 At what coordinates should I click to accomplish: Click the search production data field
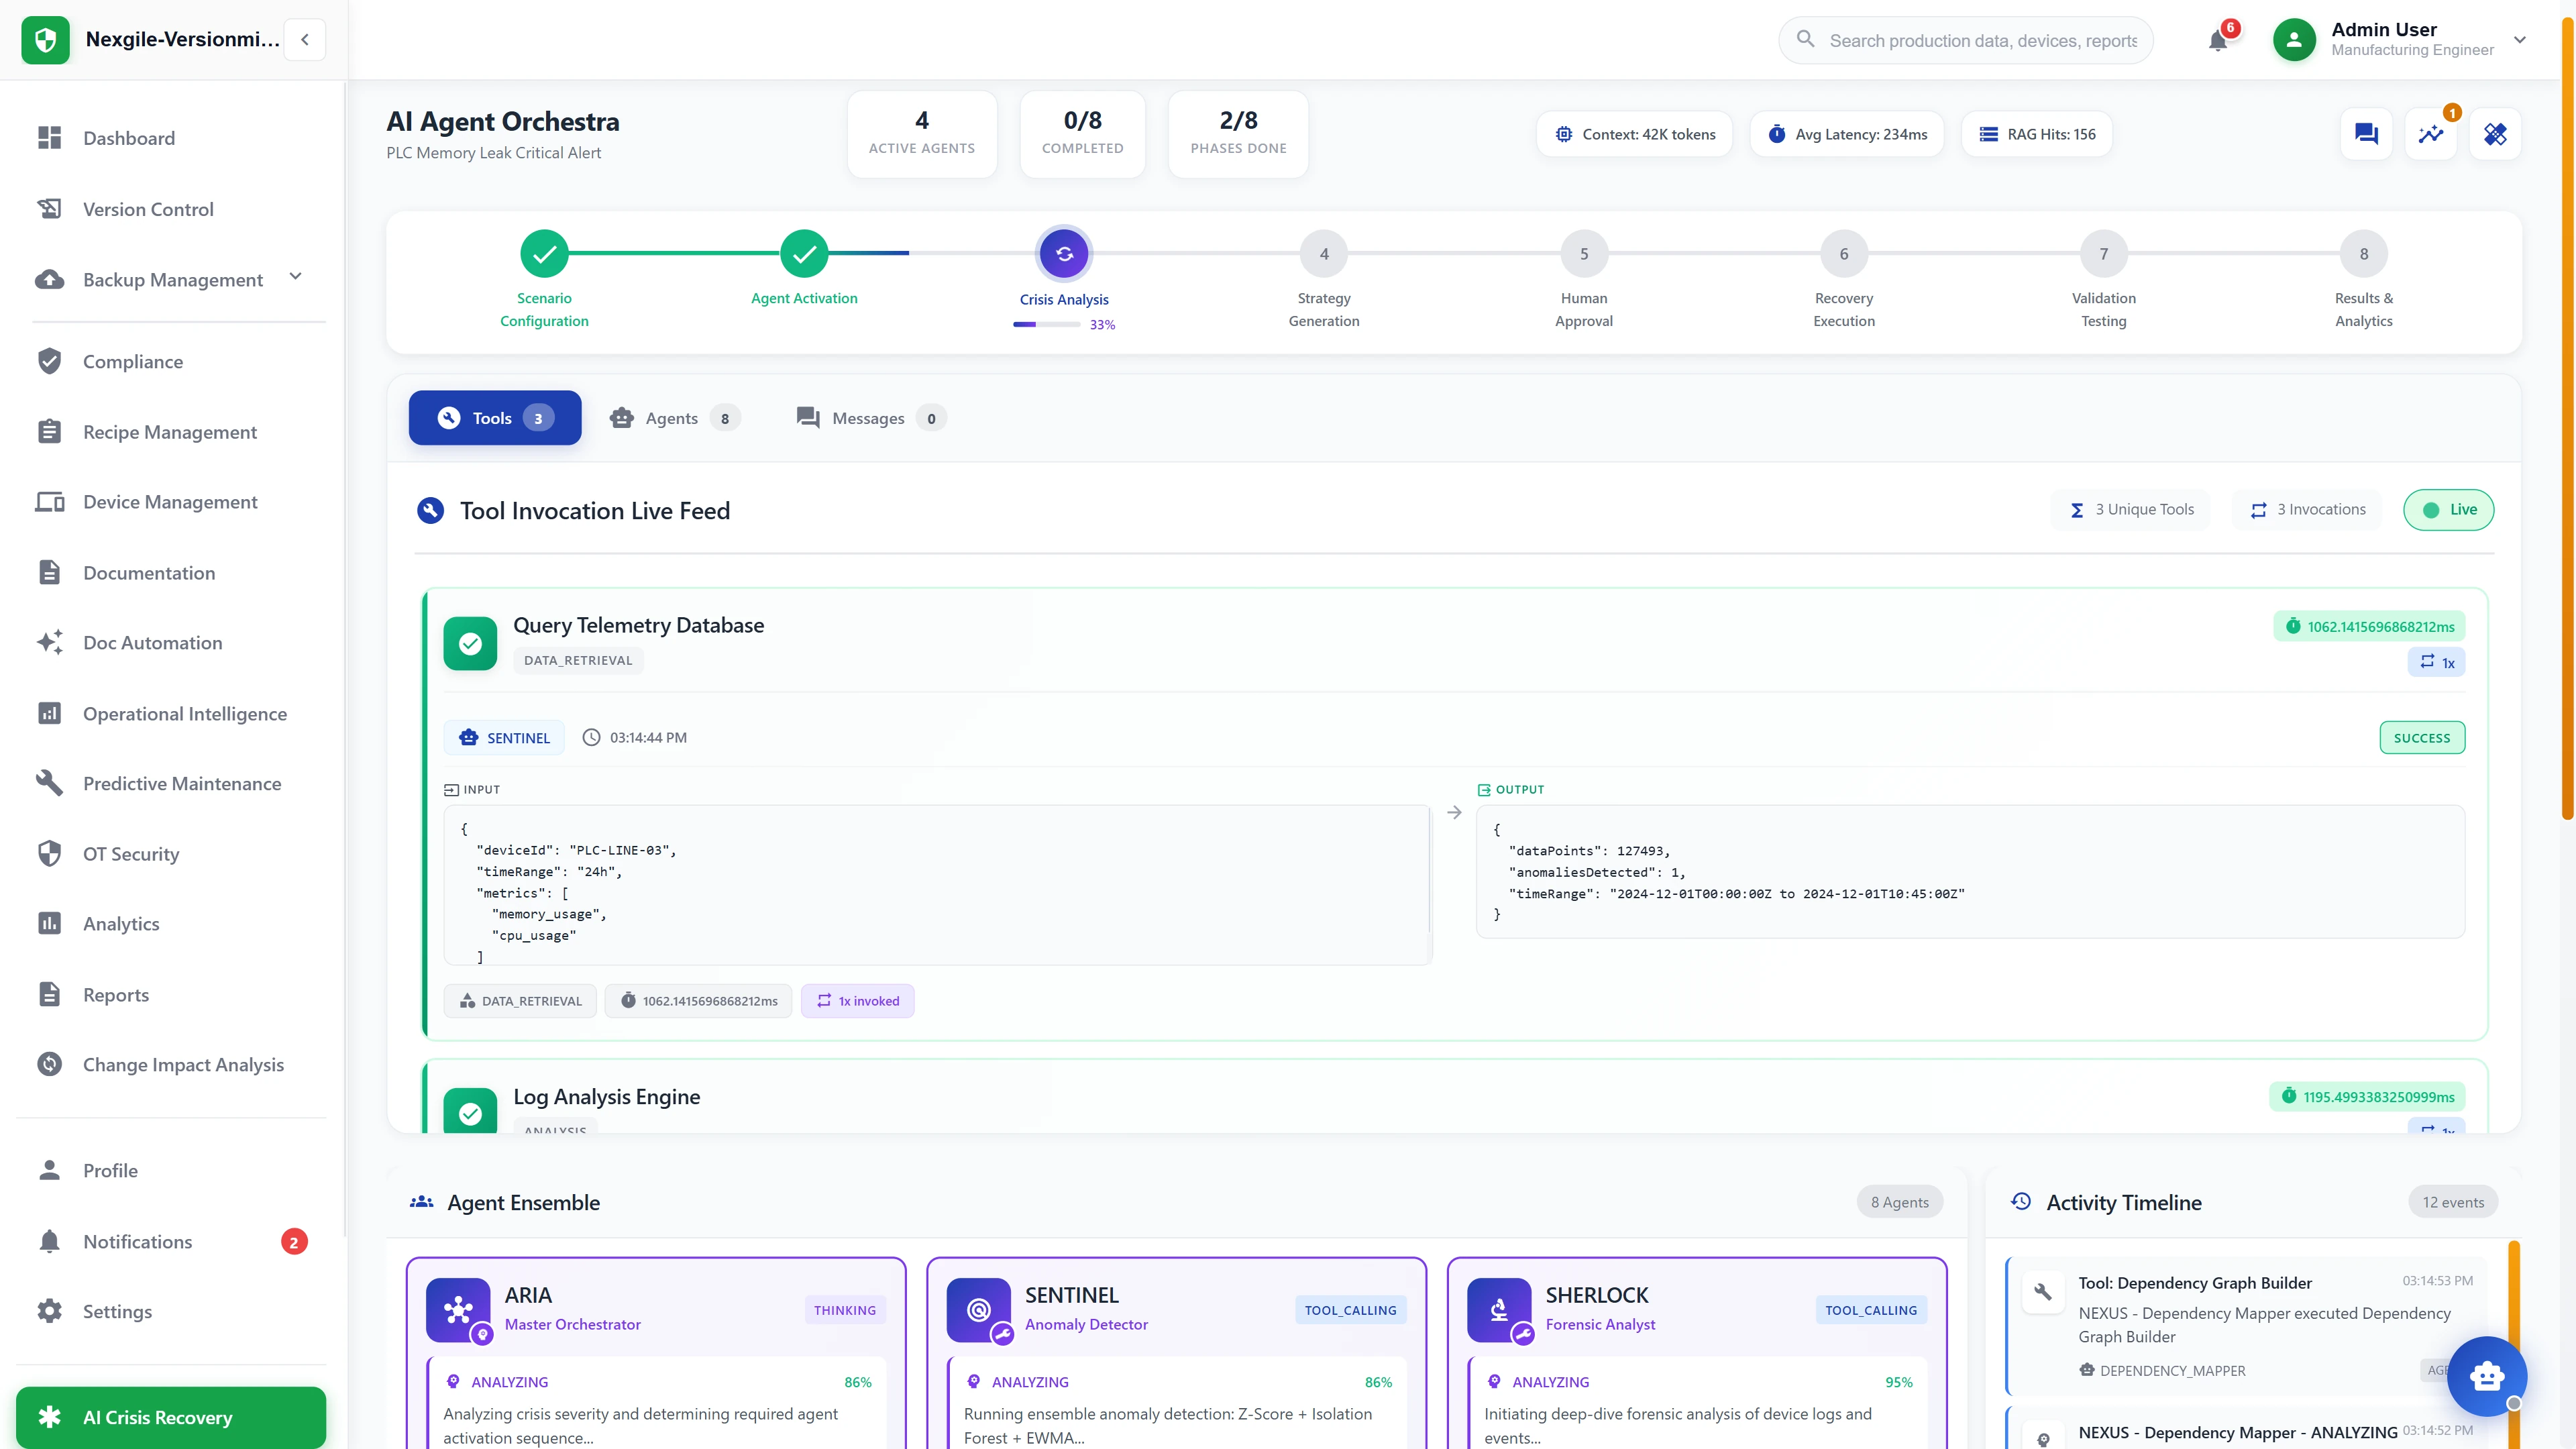pyautogui.click(x=1964, y=40)
